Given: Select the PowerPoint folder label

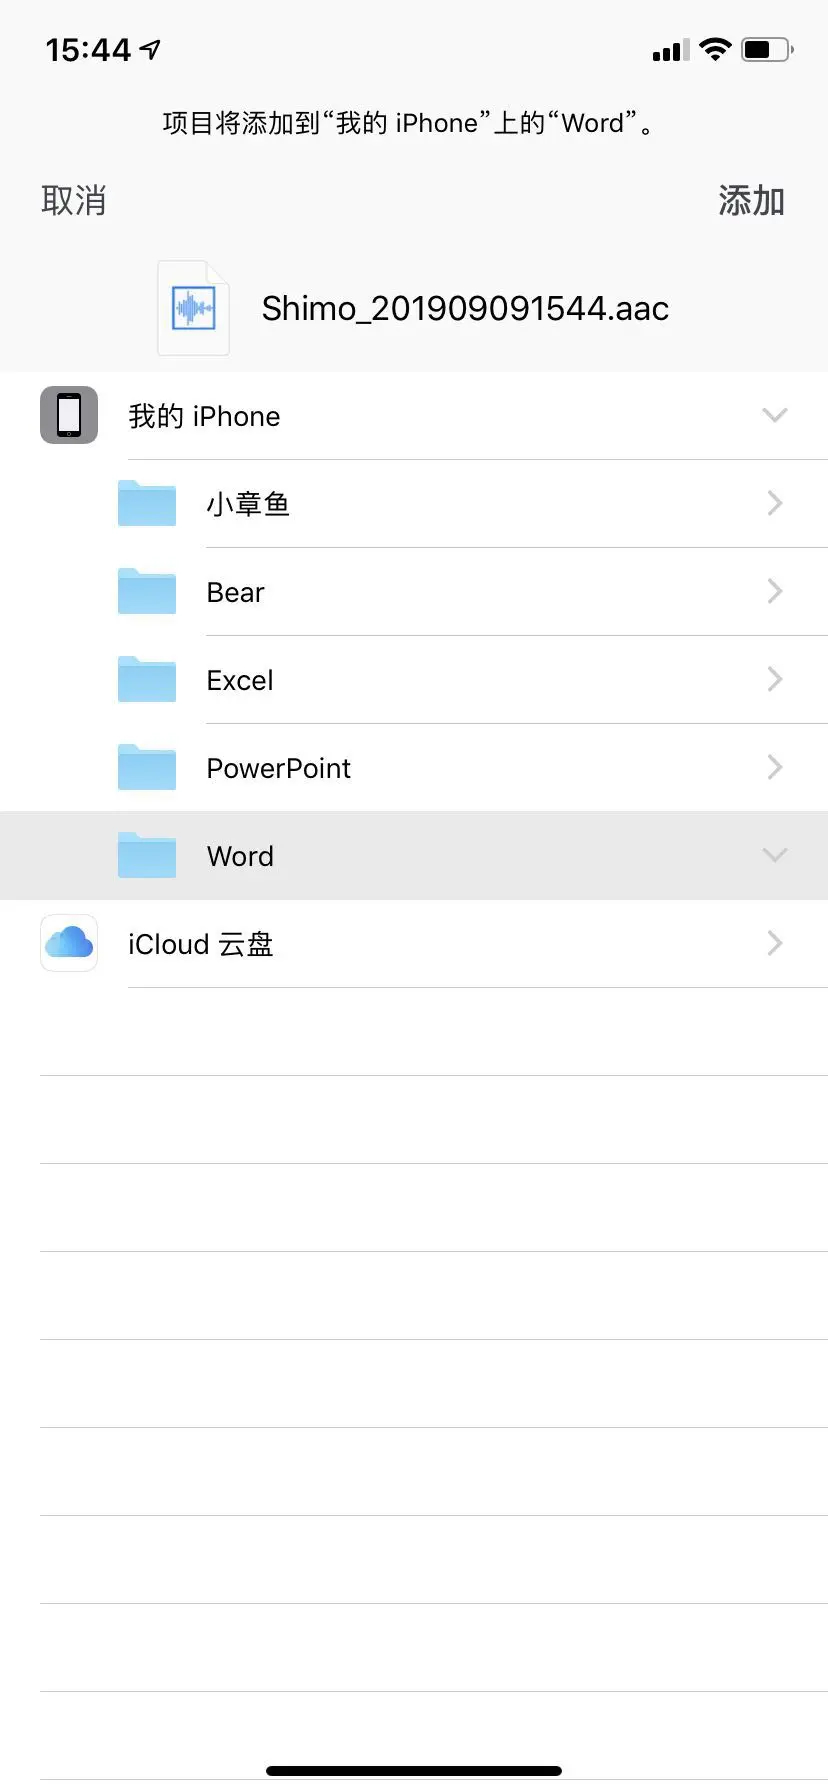Looking at the screenshot, I should pyautogui.click(x=278, y=768).
